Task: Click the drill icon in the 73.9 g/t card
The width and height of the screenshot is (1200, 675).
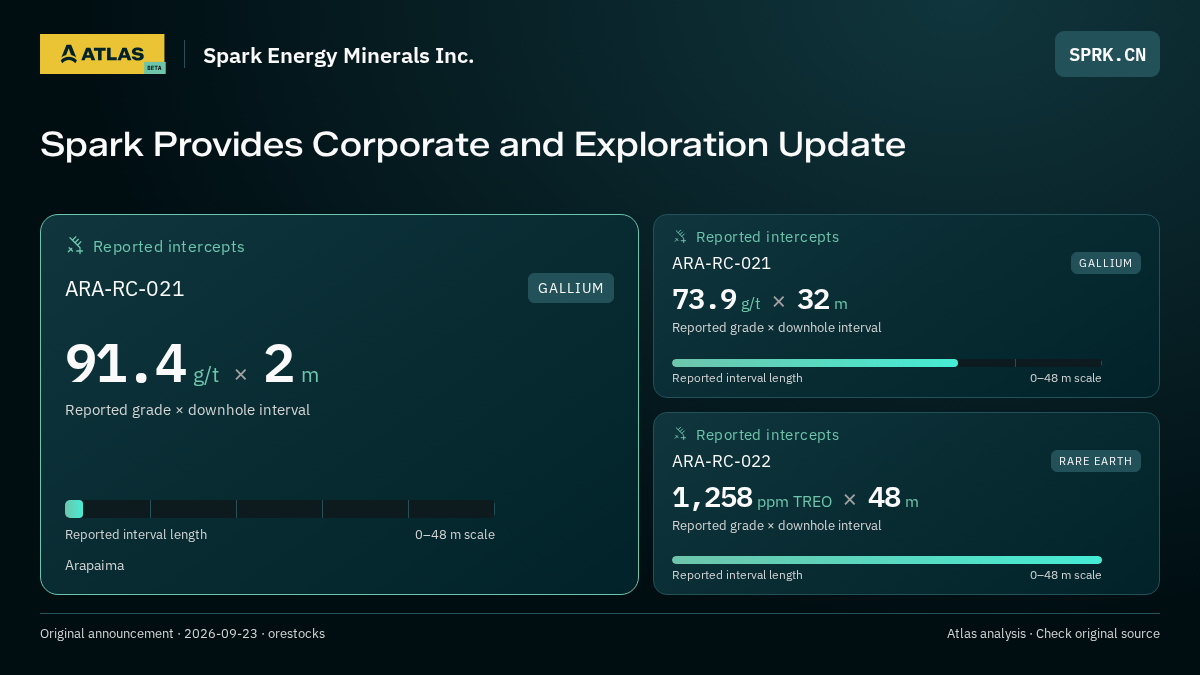Action: 680,237
